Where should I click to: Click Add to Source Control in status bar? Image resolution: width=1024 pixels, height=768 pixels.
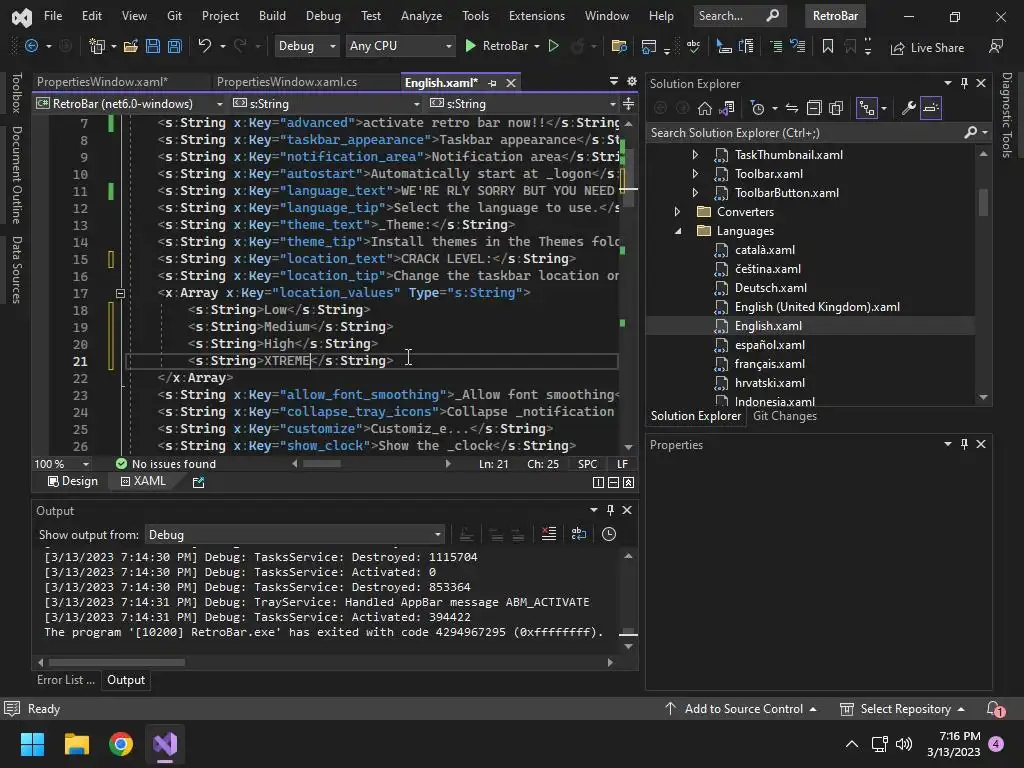(x=742, y=709)
